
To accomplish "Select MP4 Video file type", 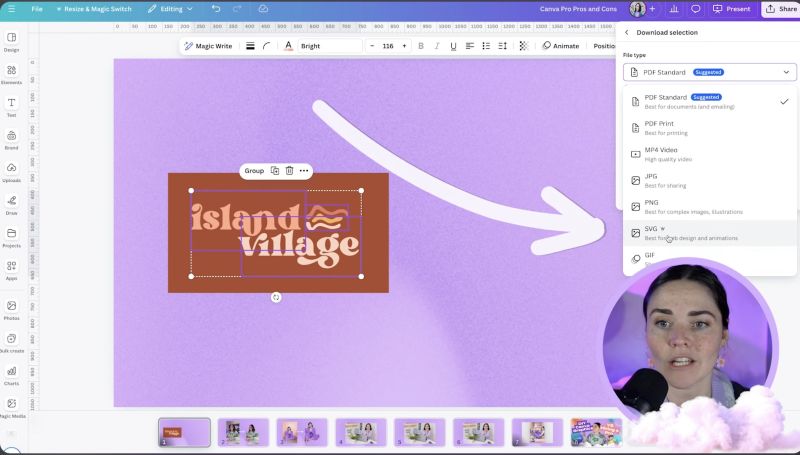I will 709,154.
